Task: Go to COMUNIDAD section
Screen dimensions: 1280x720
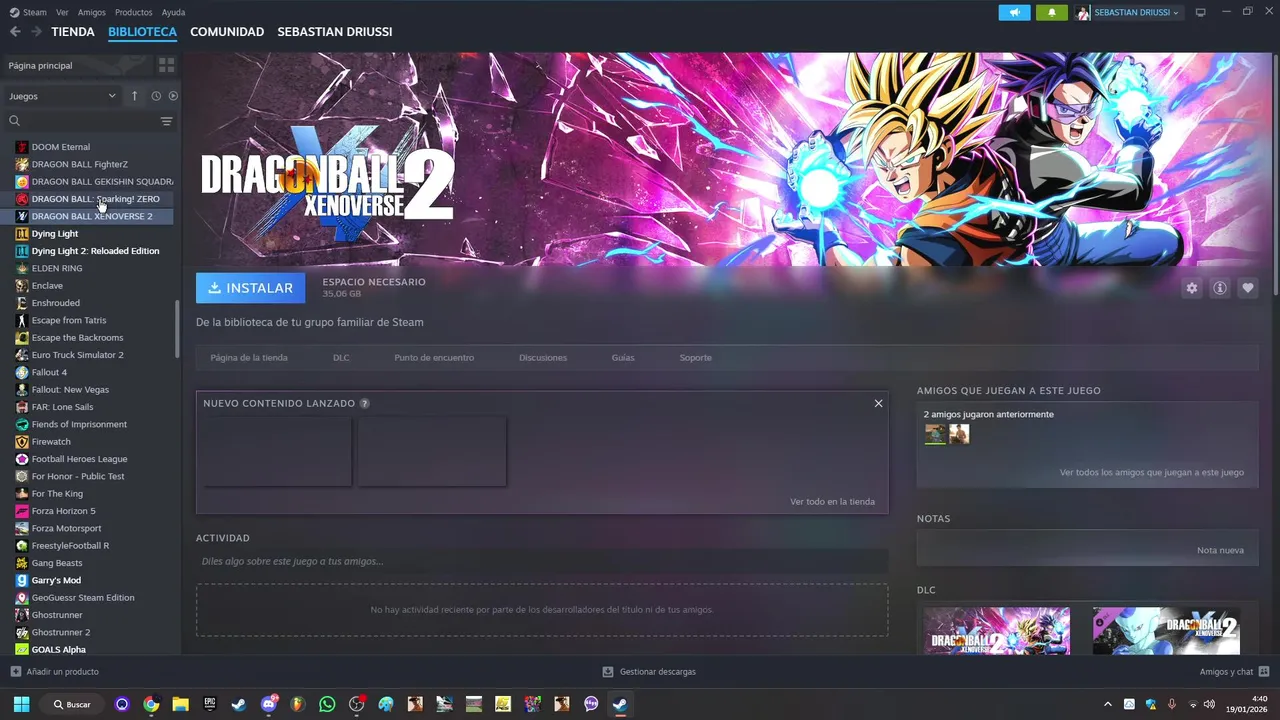Action: (x=227, y=32)
